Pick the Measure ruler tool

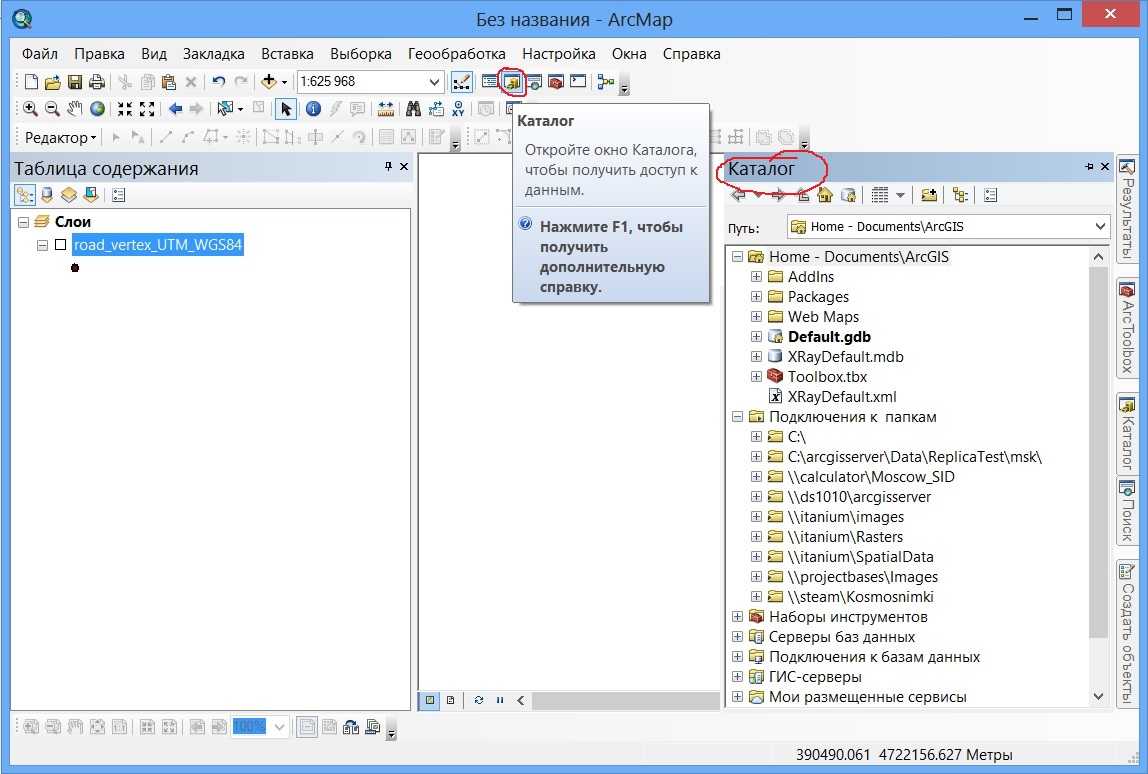click(x=386, y=109)
